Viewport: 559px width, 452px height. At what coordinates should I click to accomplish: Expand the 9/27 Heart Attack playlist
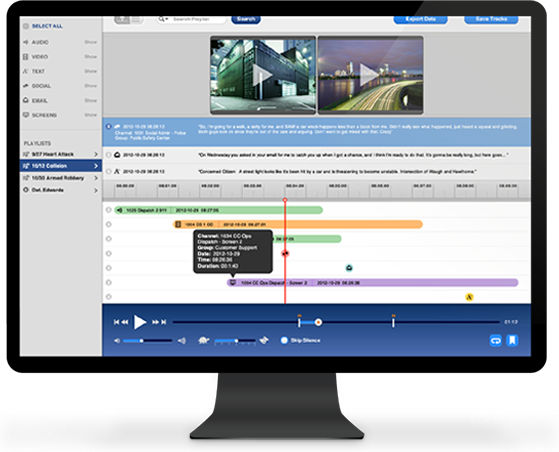[x=96, y=154]
